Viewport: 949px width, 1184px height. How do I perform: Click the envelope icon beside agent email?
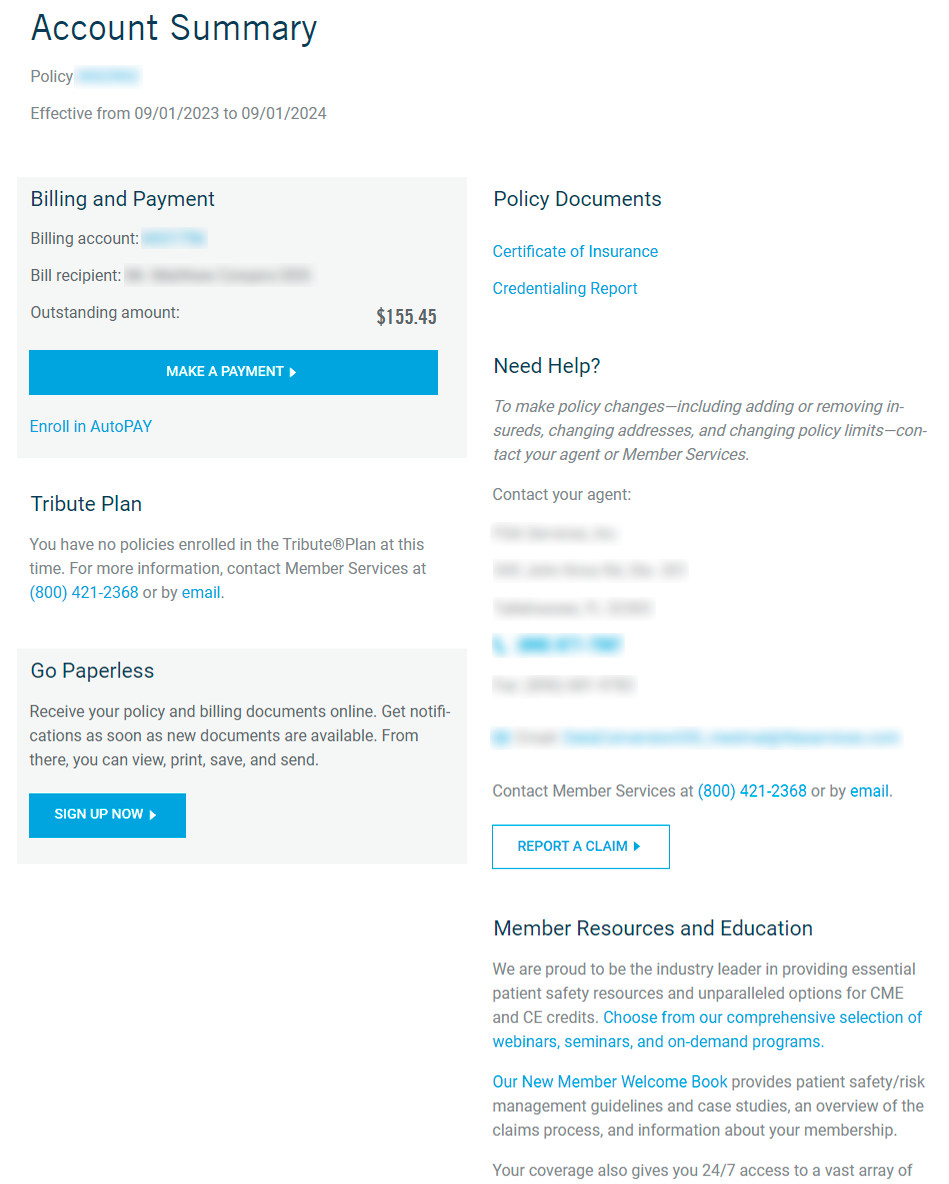501,739
